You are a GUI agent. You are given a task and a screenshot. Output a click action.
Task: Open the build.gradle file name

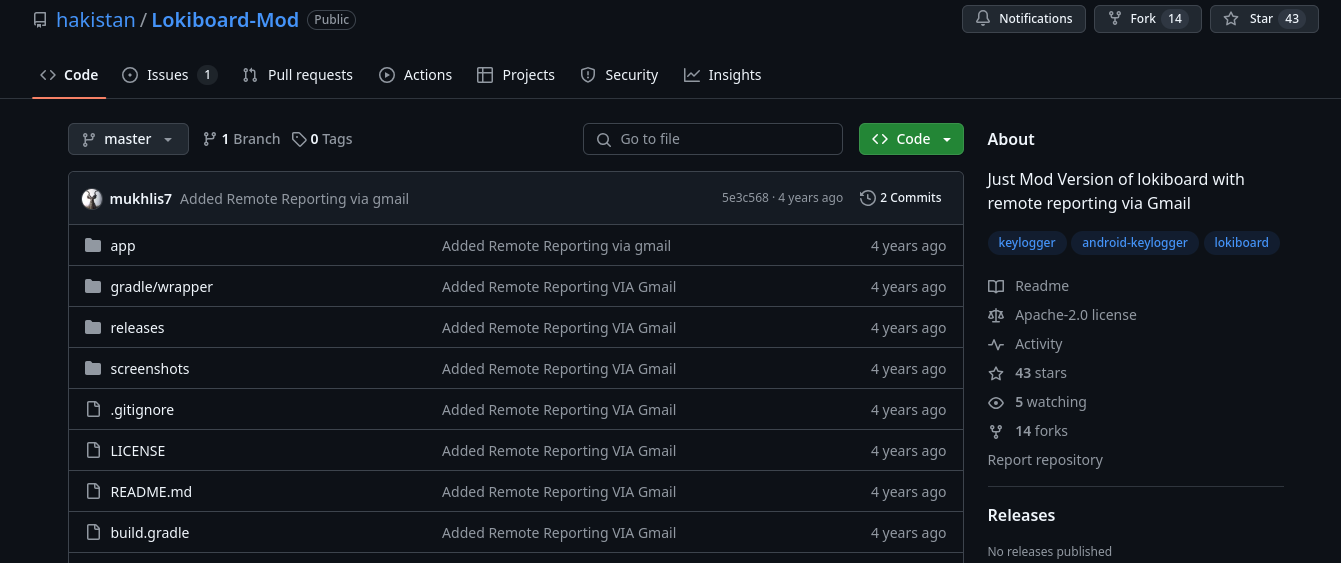click(150, 533)
